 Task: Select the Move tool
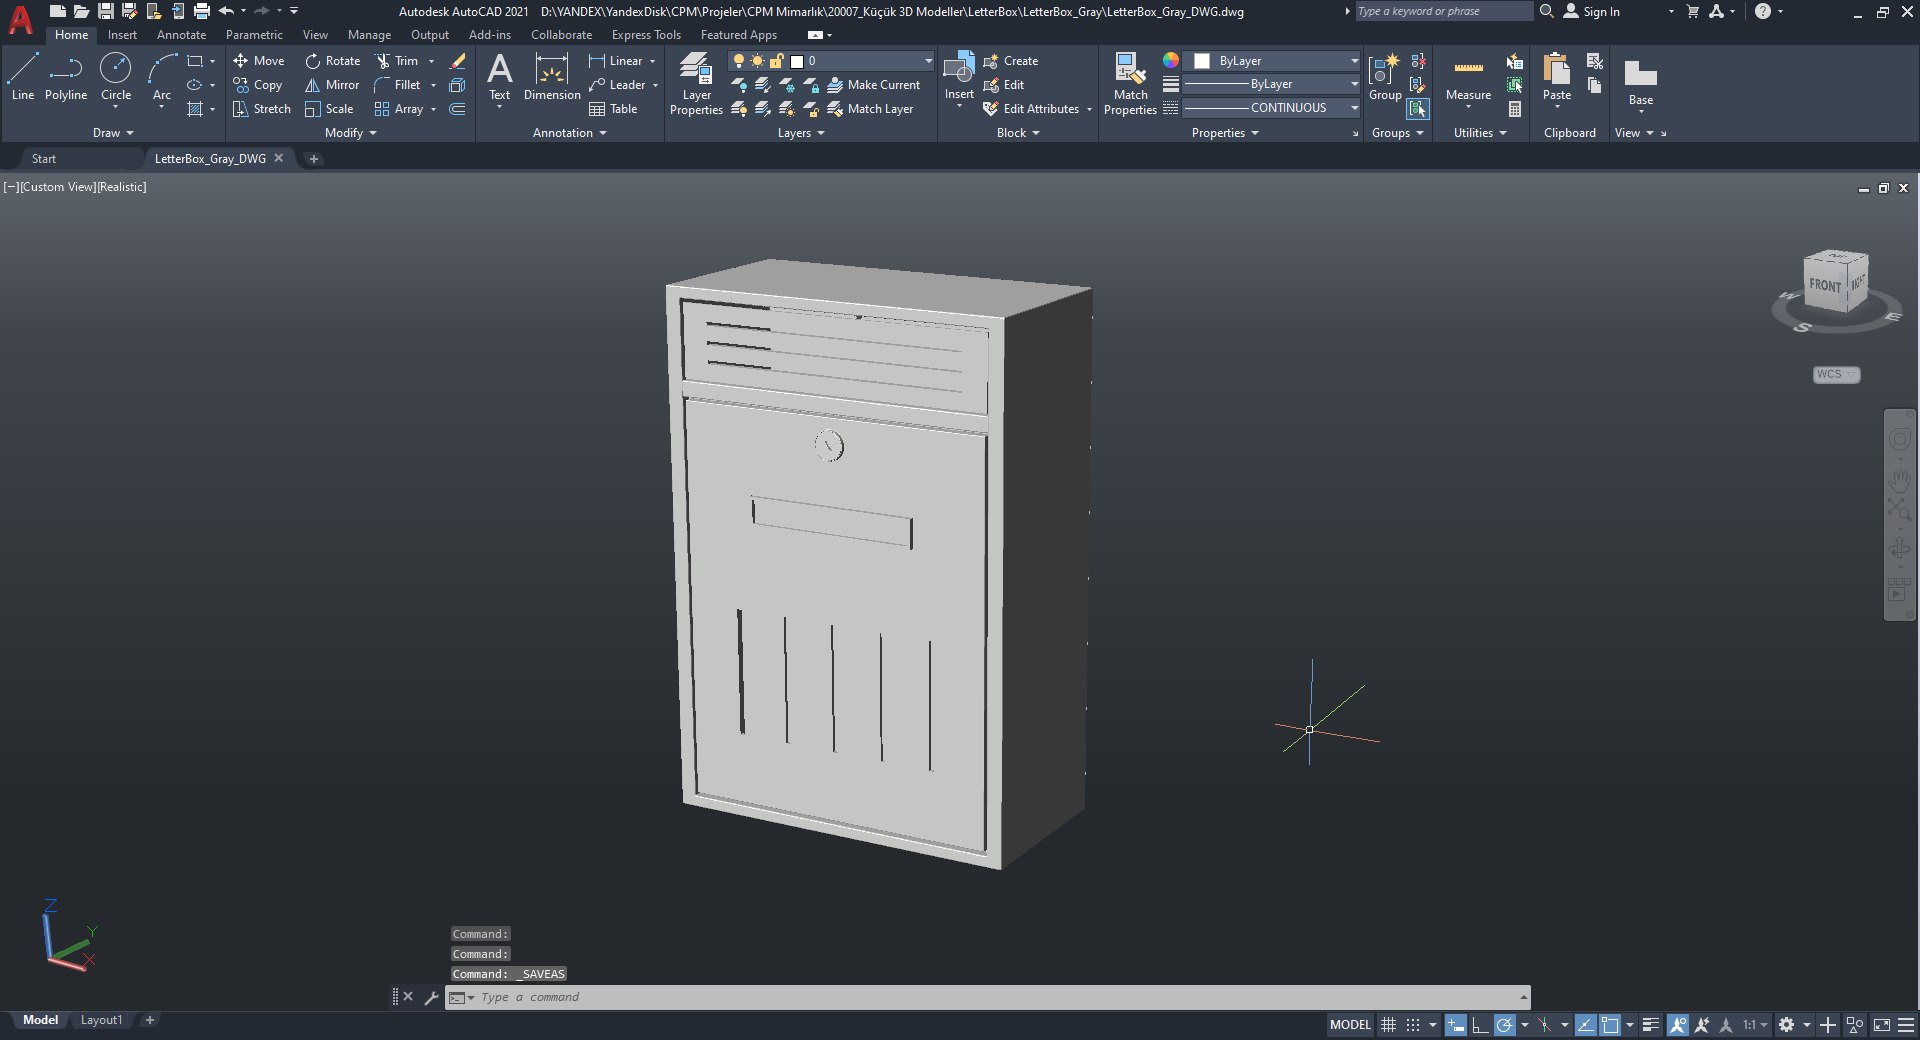point(259,61)
